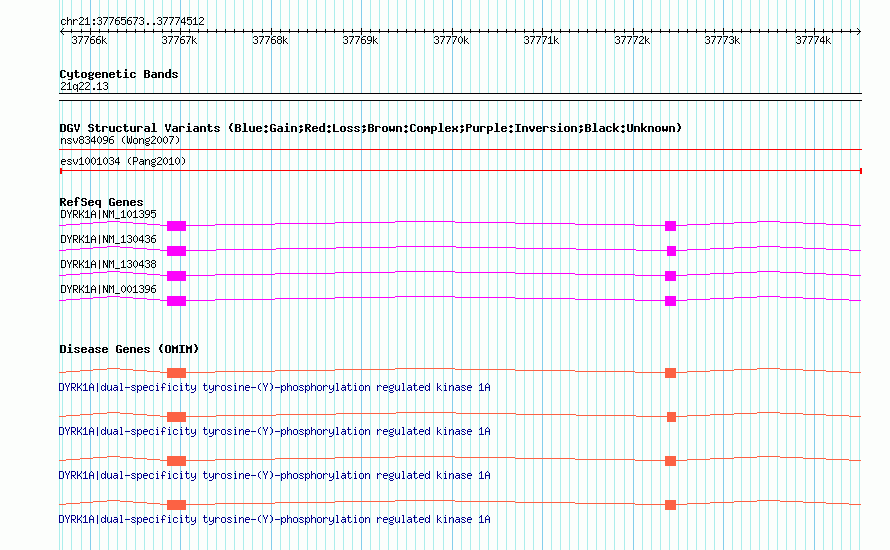The height and width of the screenshot is (550, 890).
Task: Open the DYRK1A|NM_130438 transcript label
Action: (108, 264)
